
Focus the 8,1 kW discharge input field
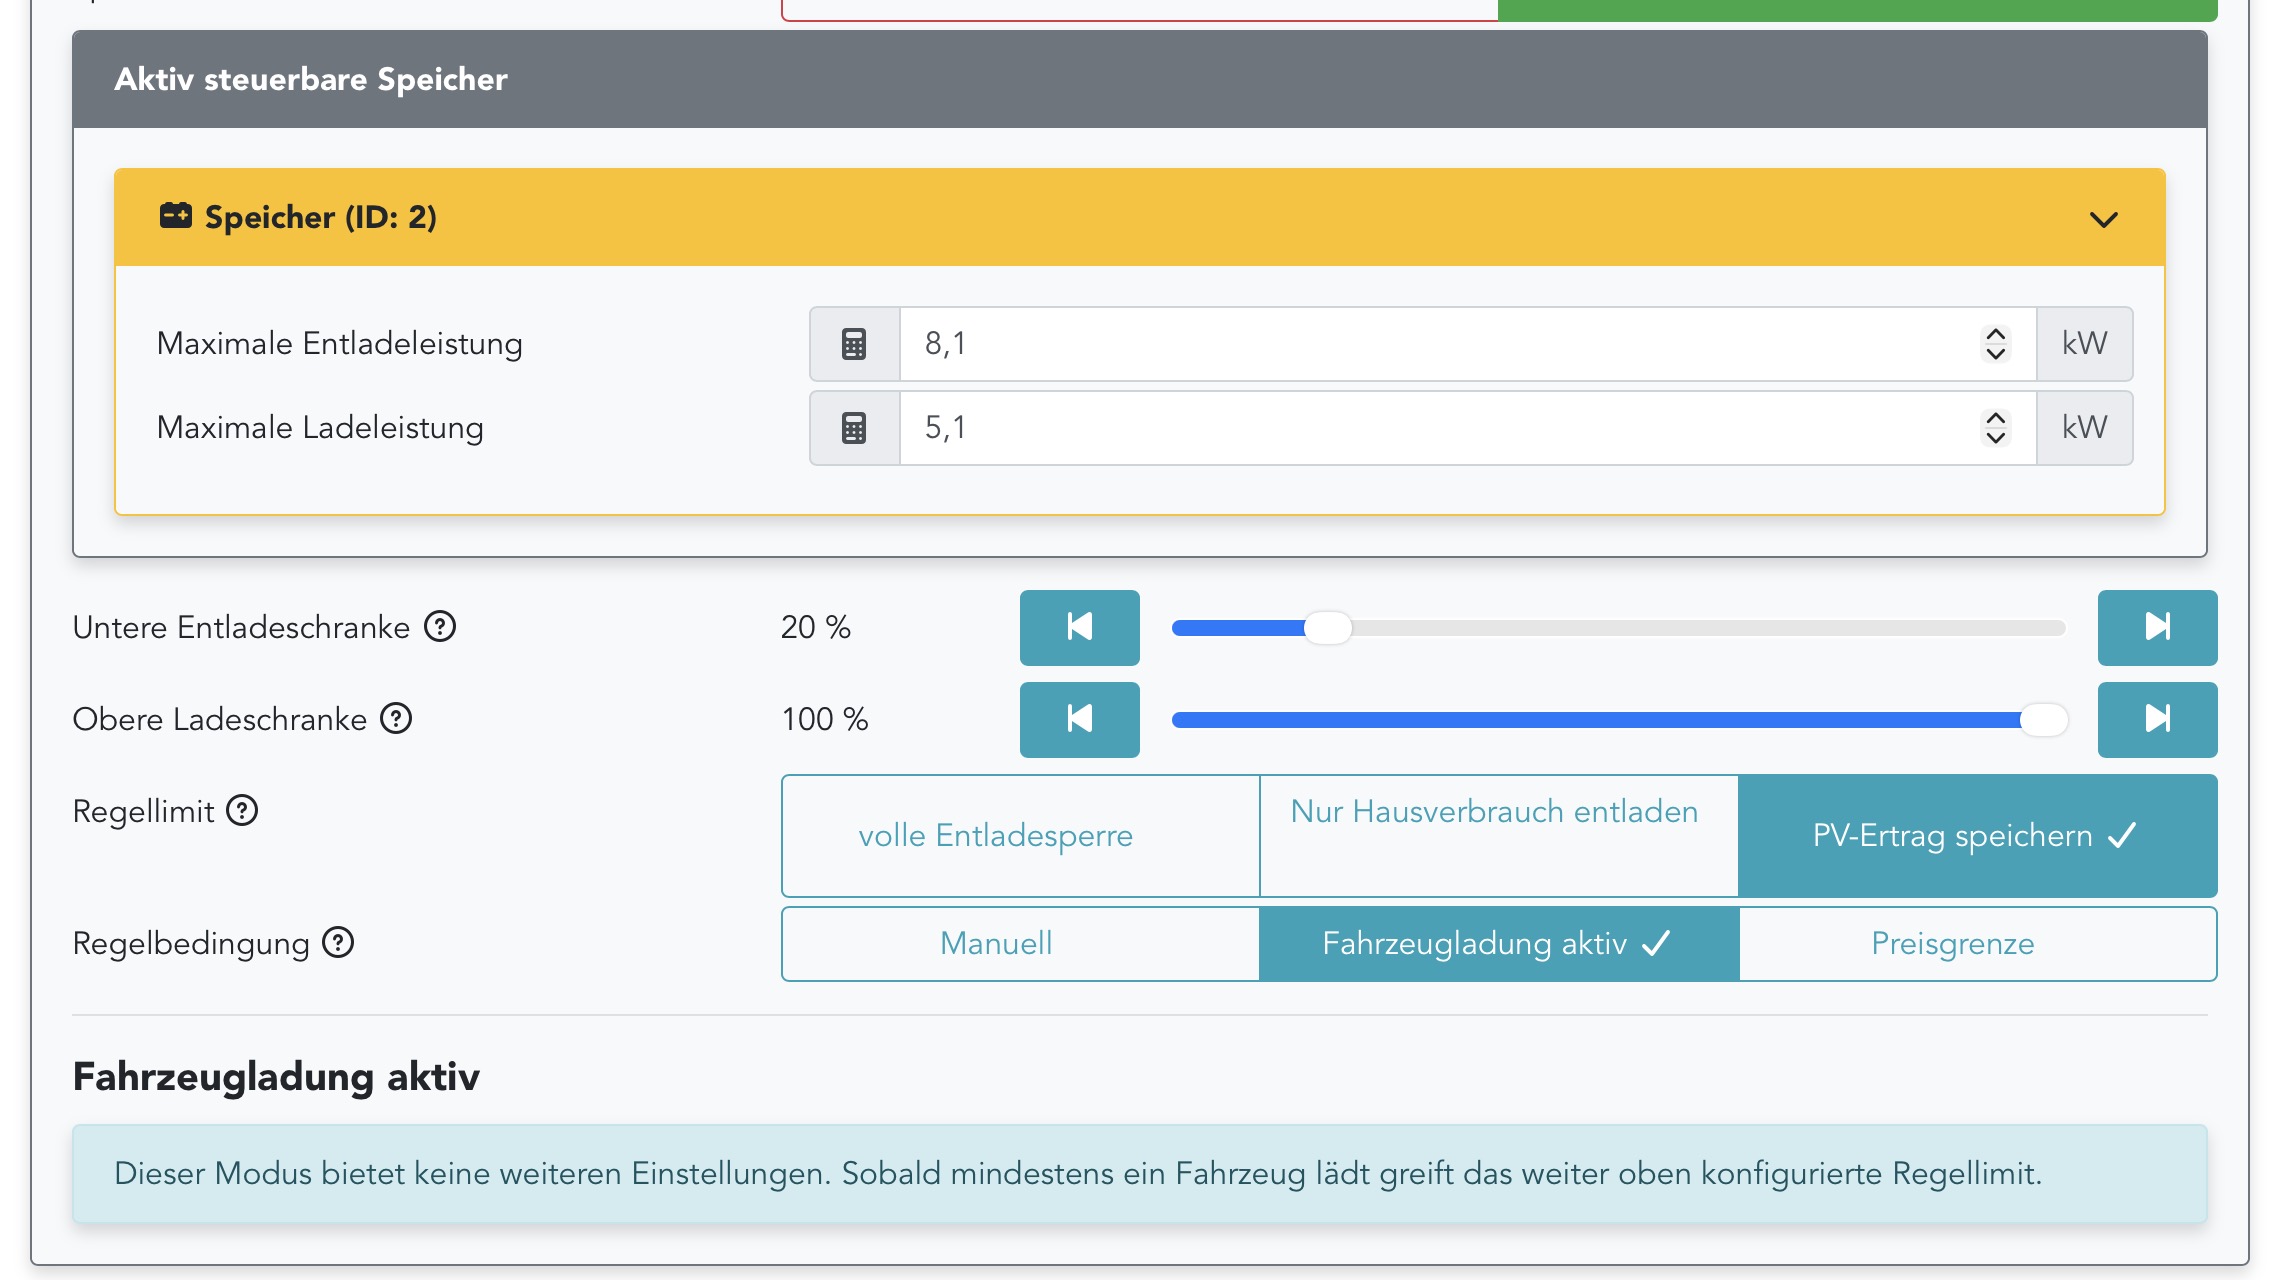(1430, 344)
